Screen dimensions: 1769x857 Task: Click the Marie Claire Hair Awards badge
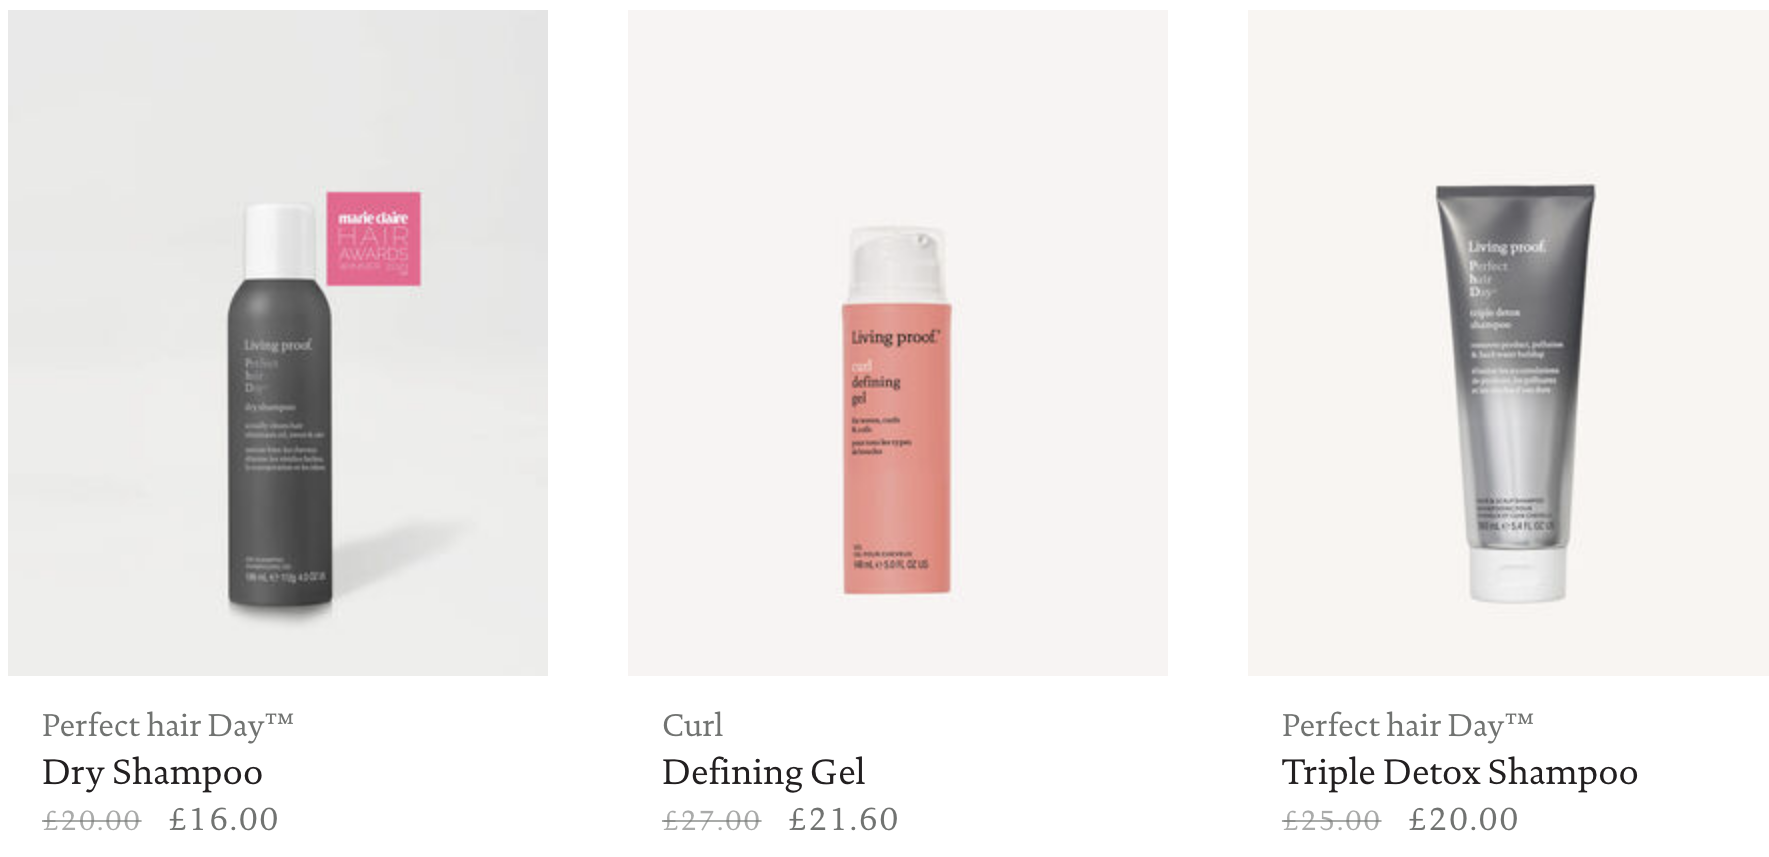(374, 239)
